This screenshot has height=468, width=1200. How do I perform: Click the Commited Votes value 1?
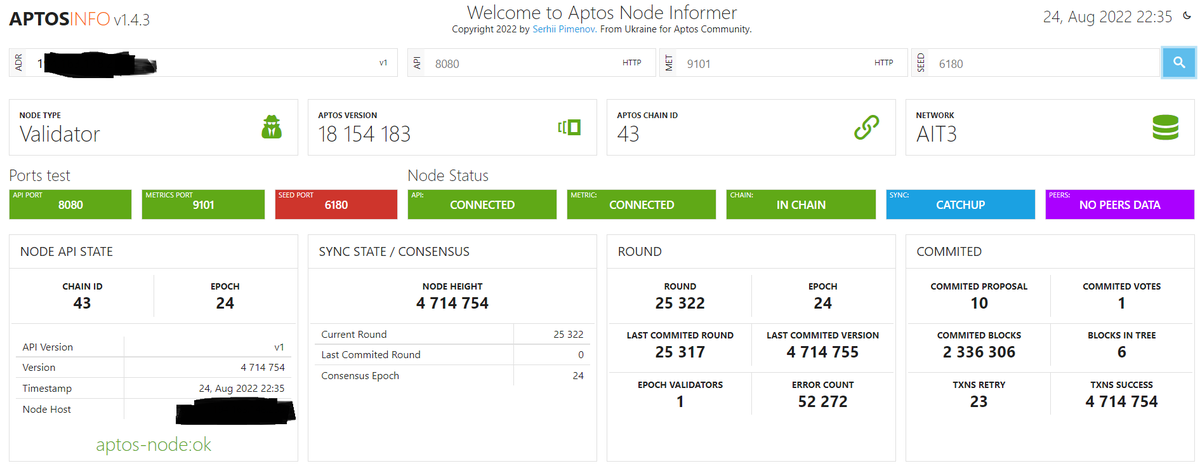[1122, 303]
